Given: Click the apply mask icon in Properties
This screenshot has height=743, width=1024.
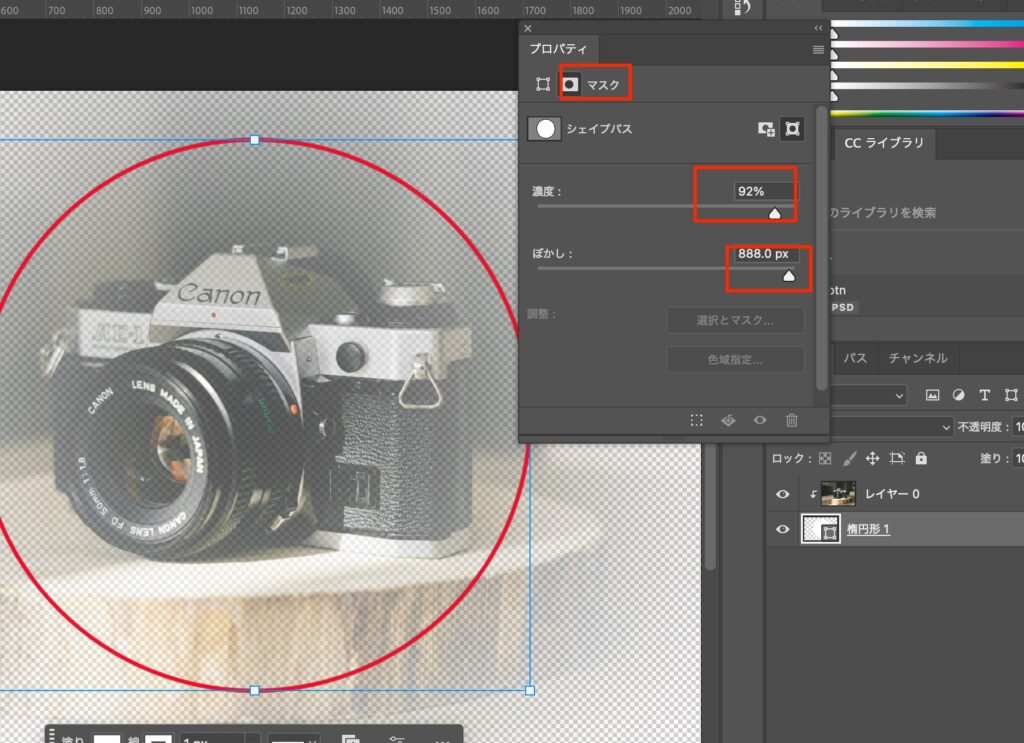Looking at the screenshot, I should point(728,421).
